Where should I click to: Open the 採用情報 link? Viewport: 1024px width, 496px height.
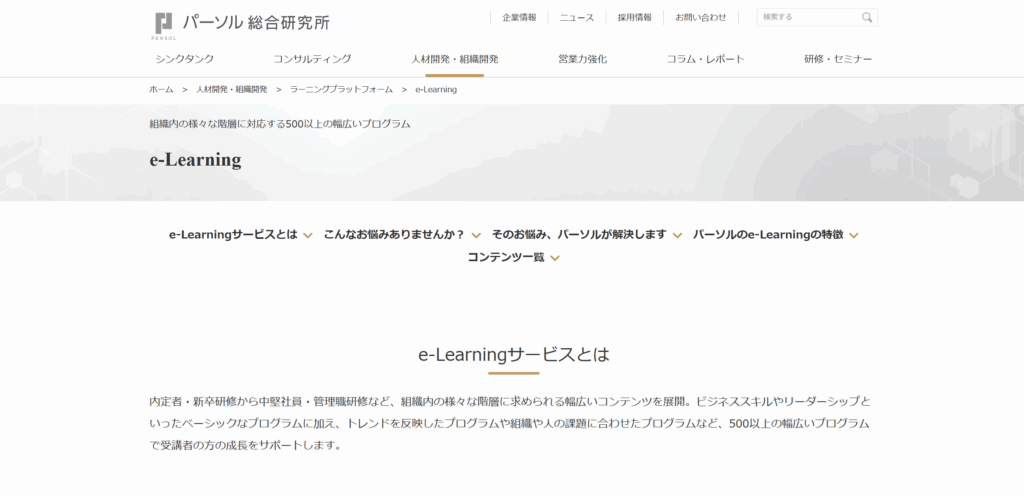click(x=635, y=18)
